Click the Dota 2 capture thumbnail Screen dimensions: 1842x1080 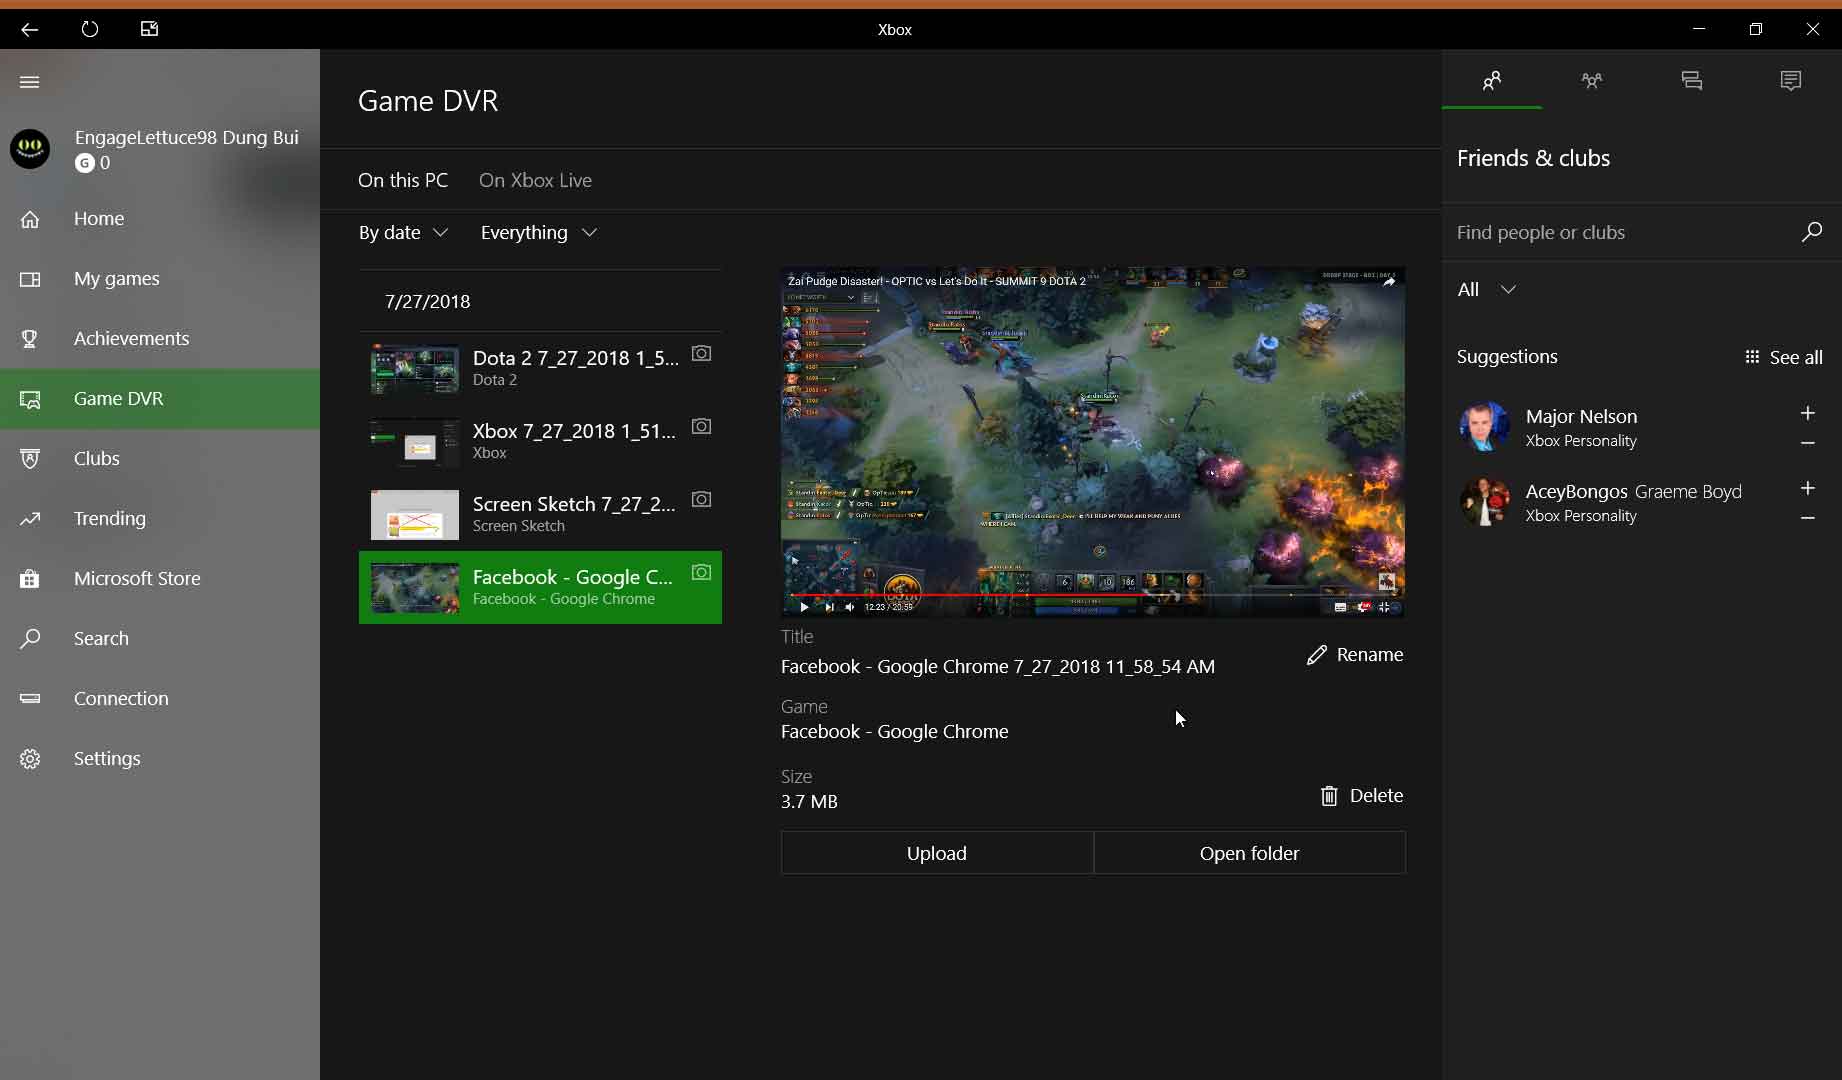415,368
